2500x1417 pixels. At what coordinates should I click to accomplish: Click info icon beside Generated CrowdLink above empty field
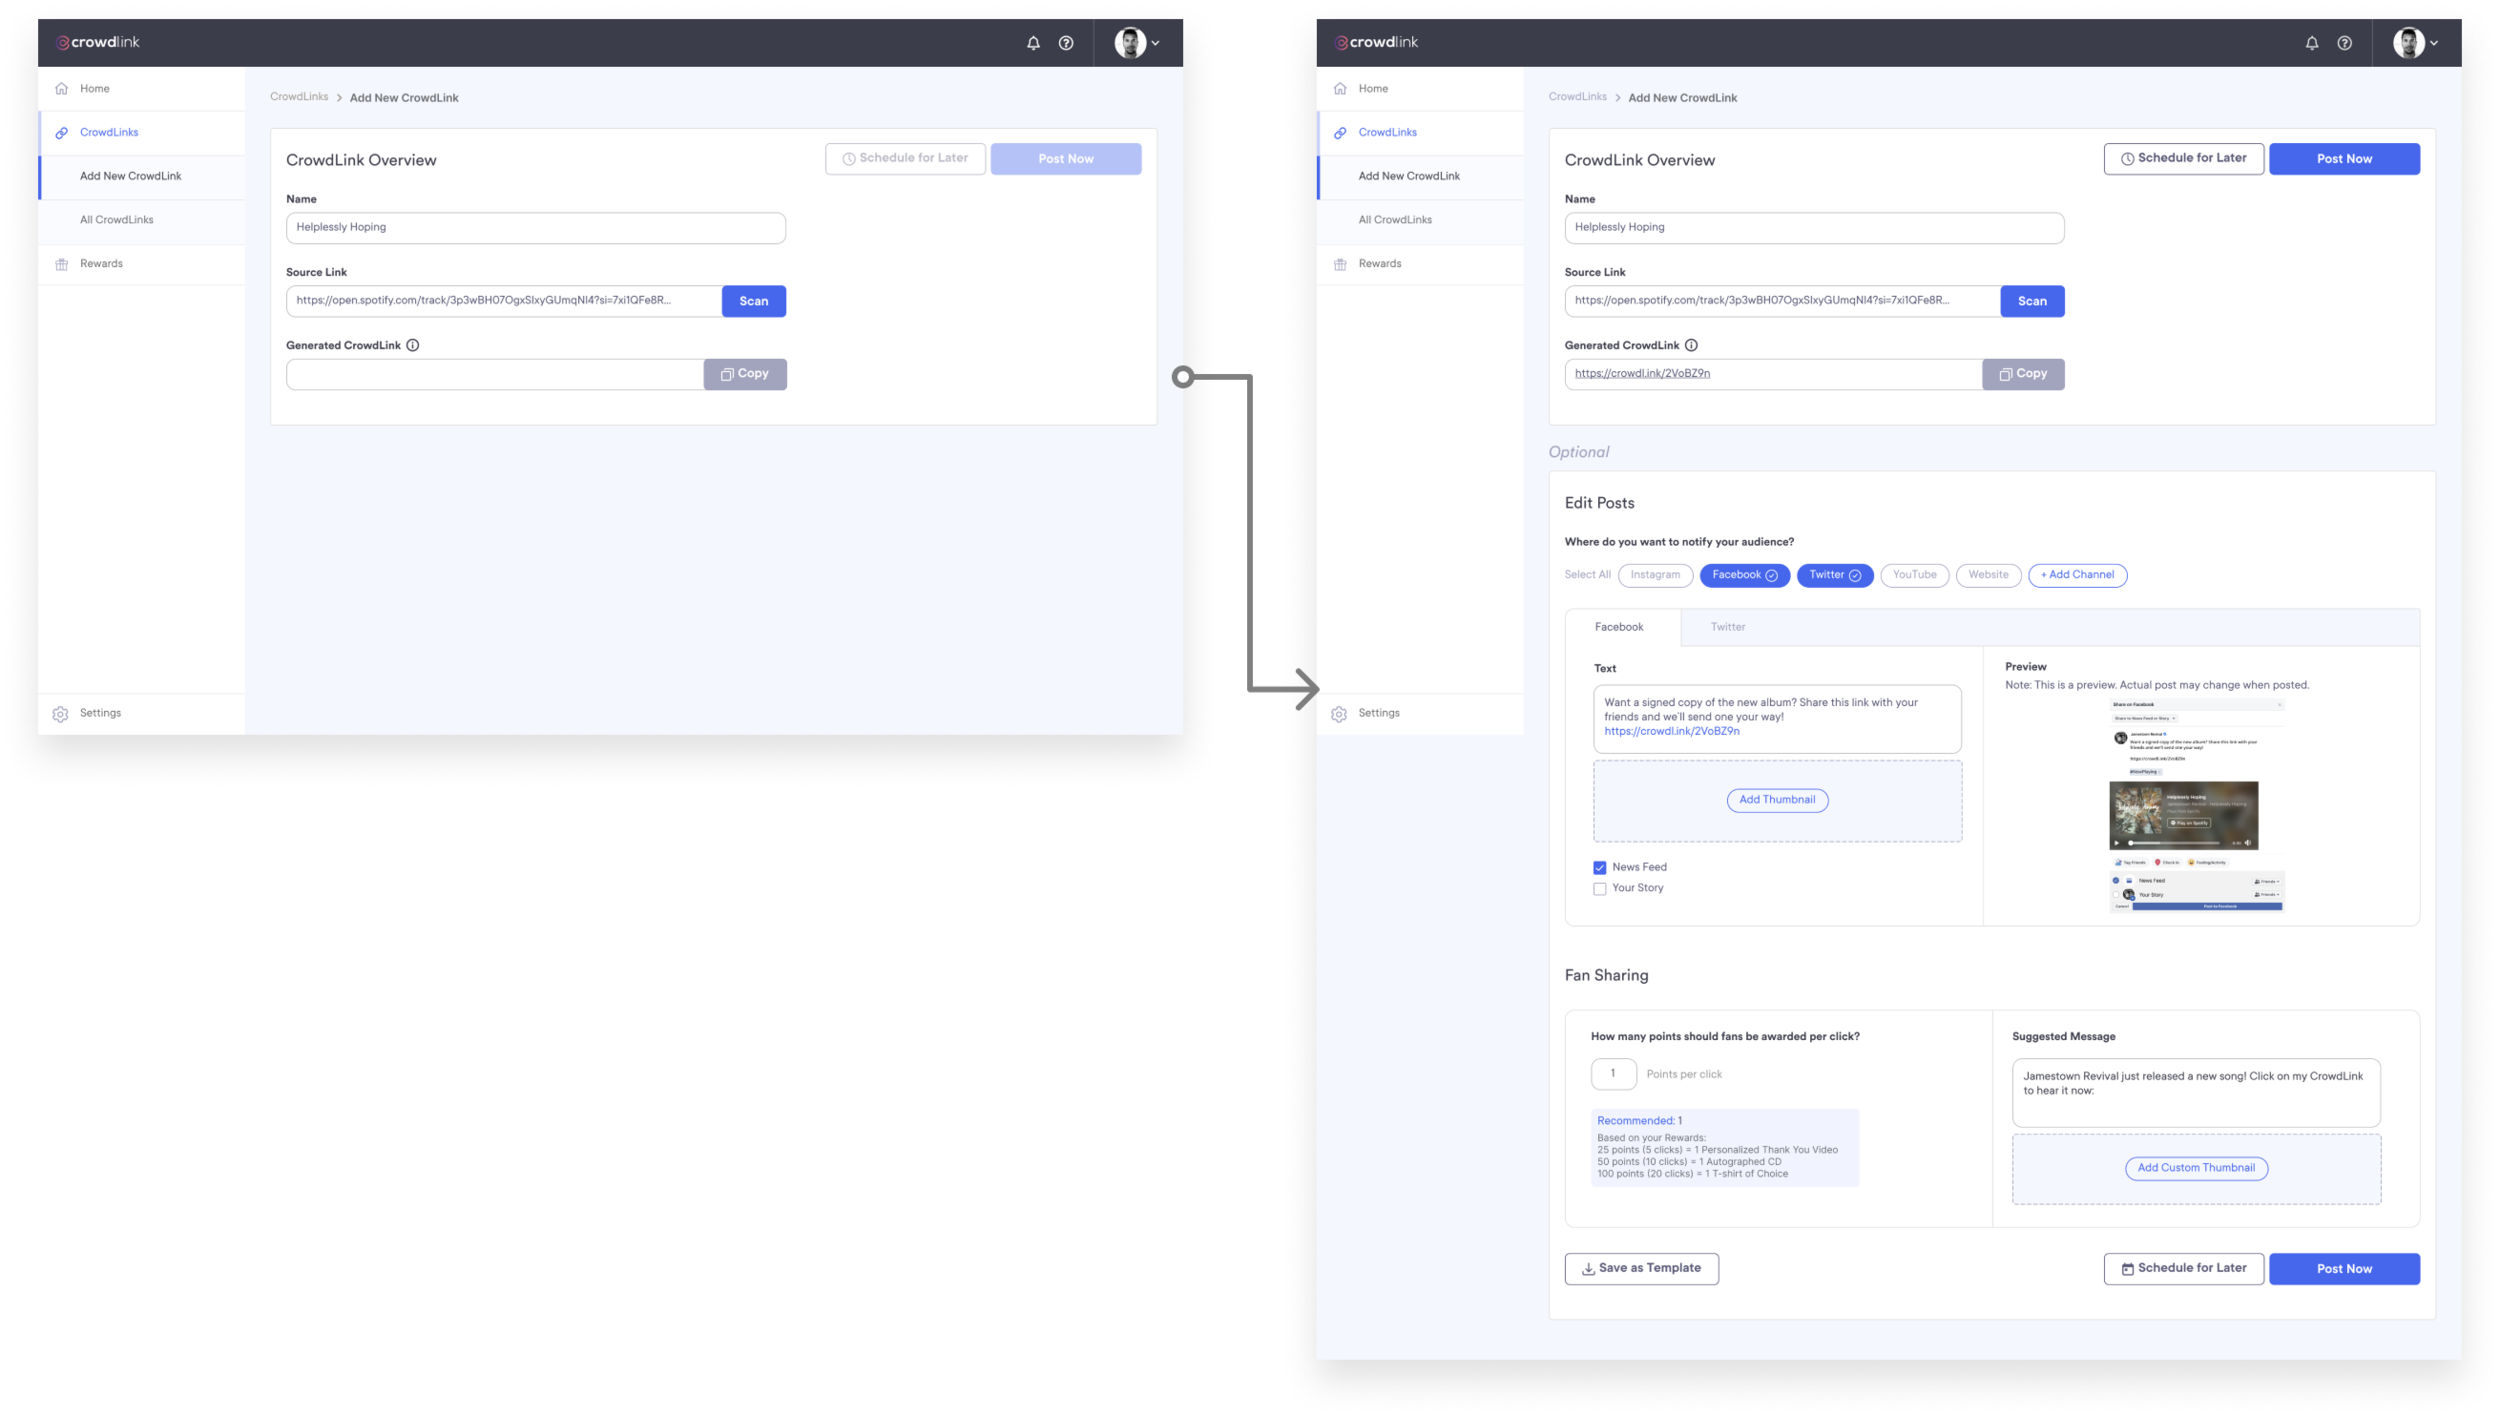click(413, 345)
